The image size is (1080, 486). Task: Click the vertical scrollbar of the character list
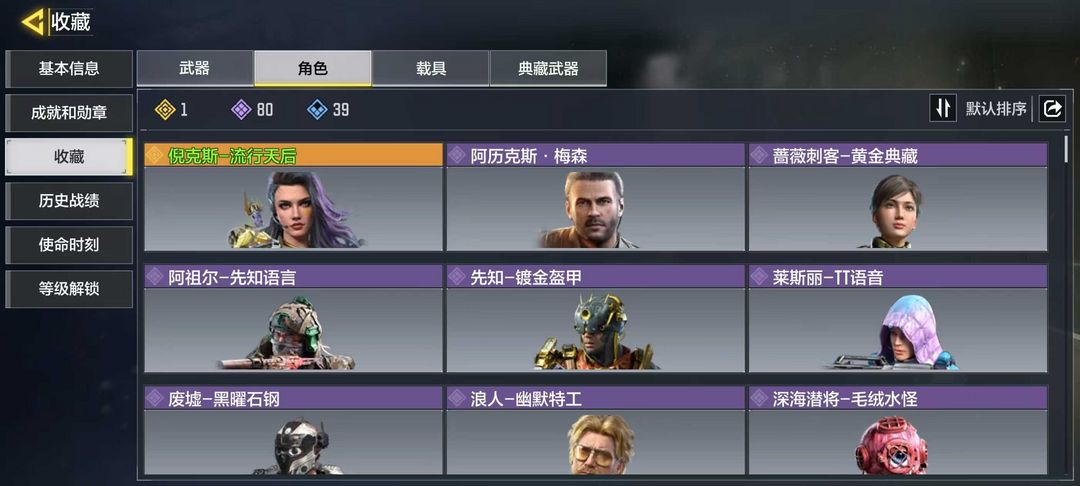point(1067,149)
